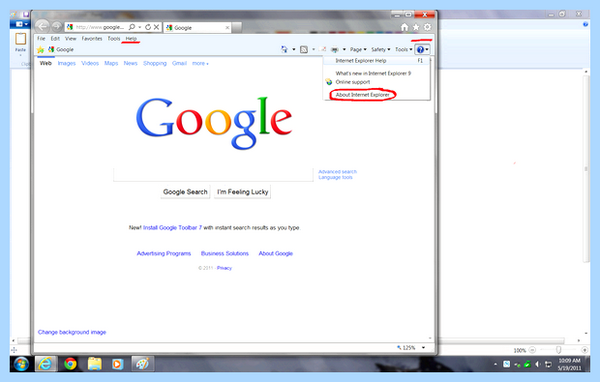Open the Favorites menu
Viewport: 600px width, 382px height.
[92, 39]
